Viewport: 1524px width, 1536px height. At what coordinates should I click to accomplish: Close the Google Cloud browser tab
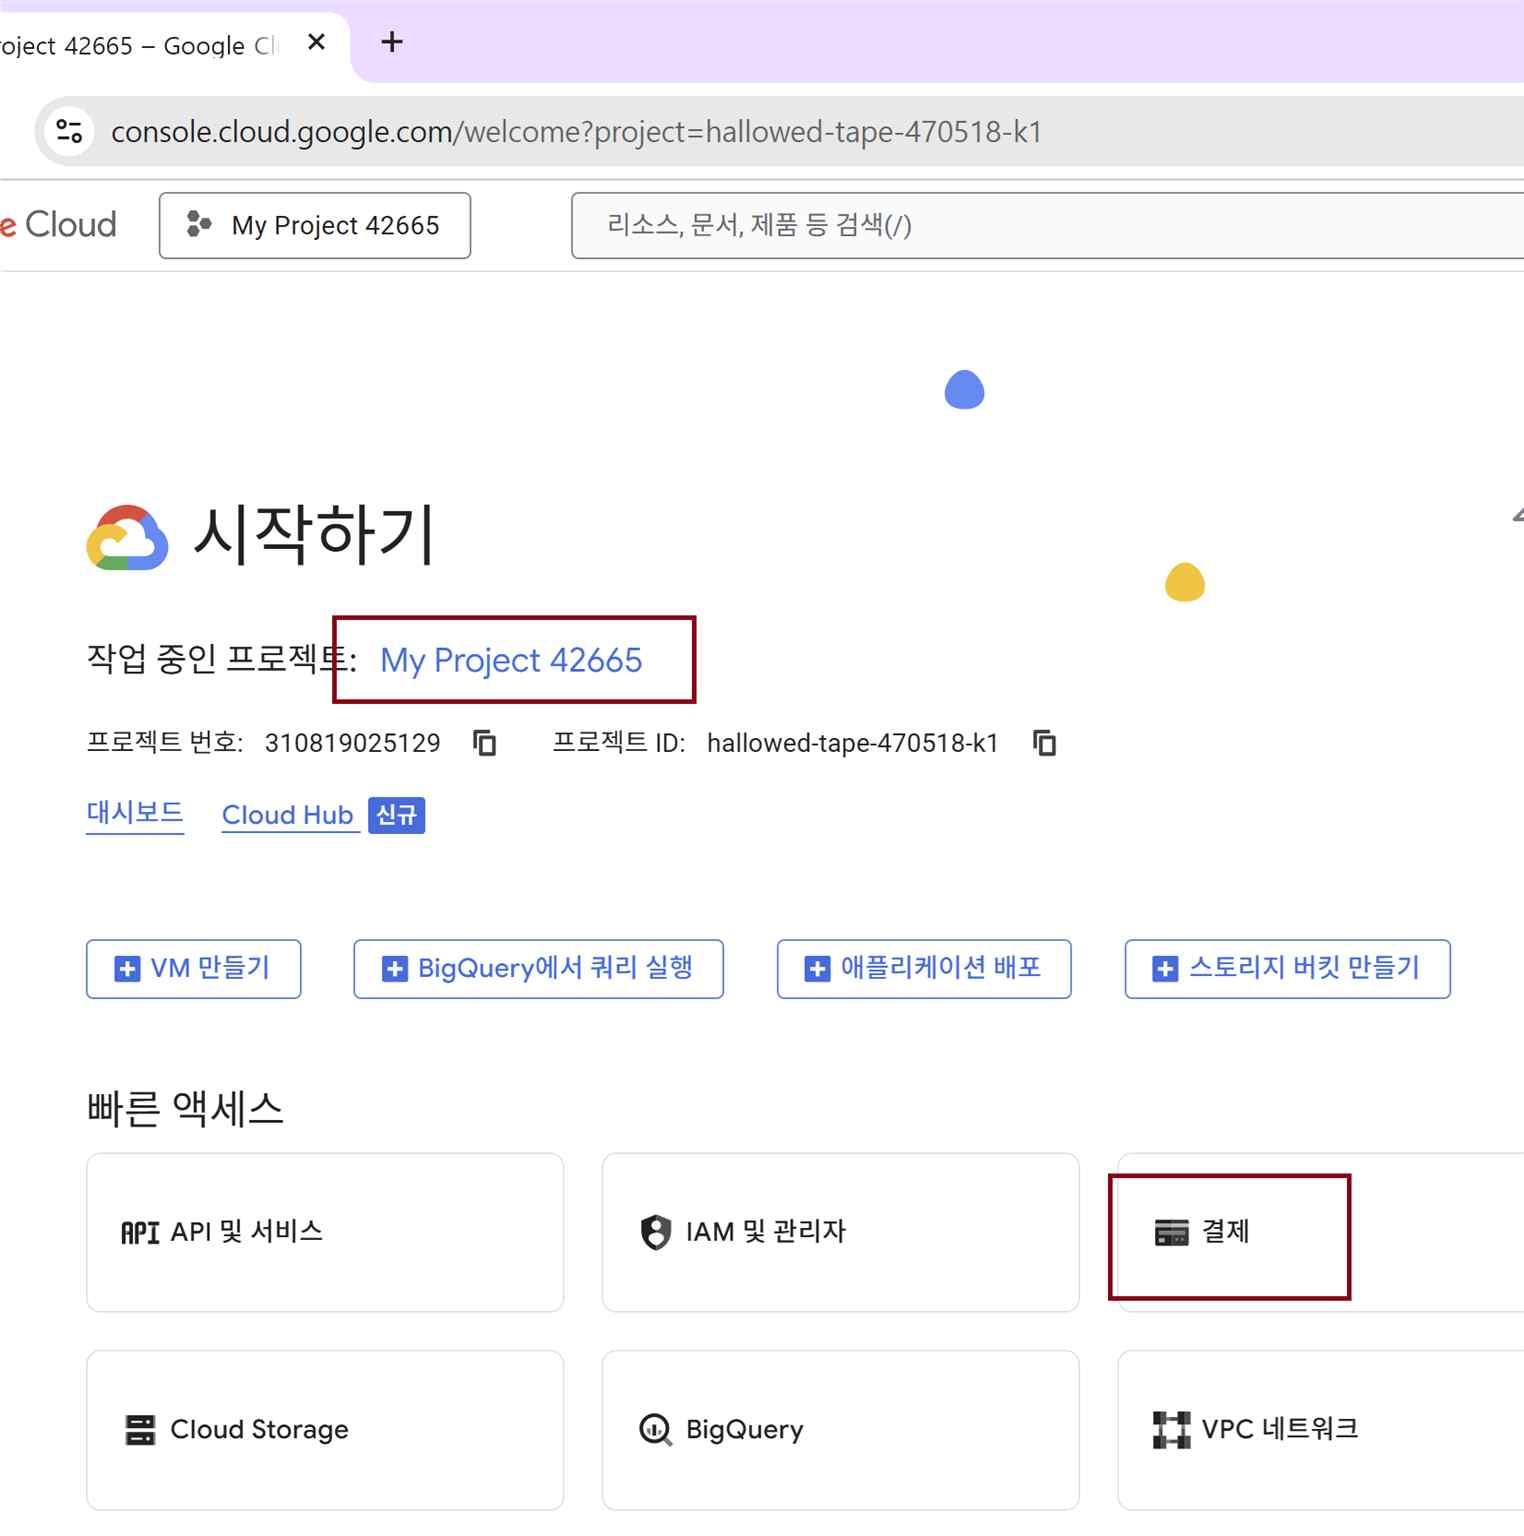[316, 42]
